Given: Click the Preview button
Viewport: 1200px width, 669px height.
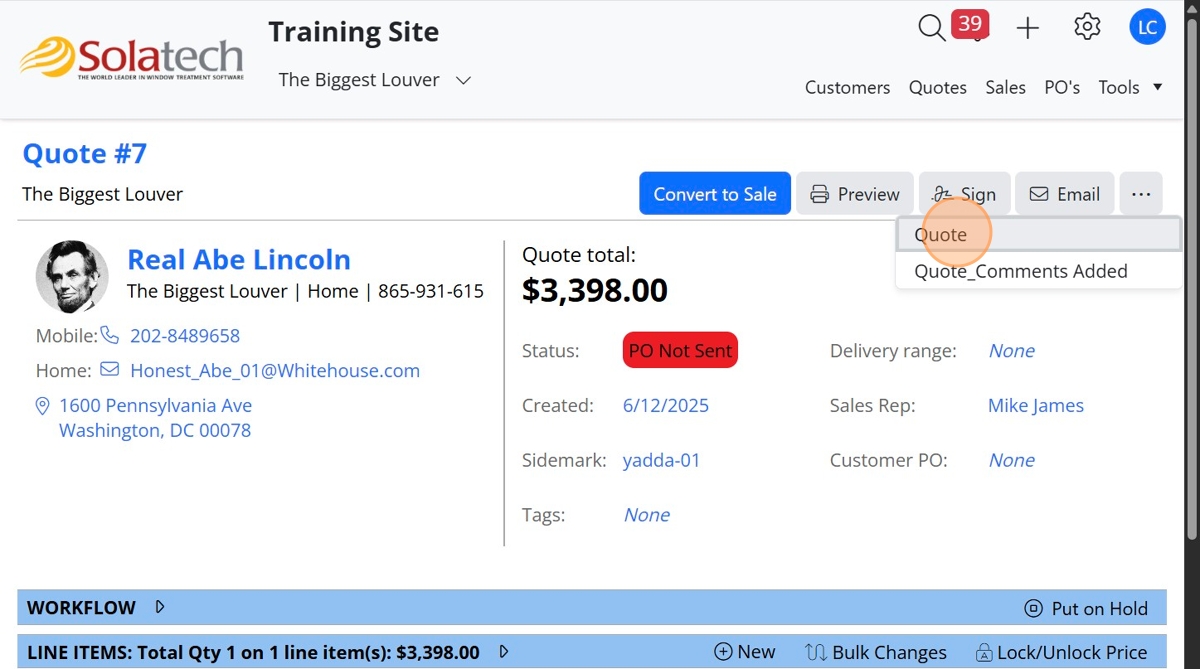Looking at the screenshot, I should (855, 194).
